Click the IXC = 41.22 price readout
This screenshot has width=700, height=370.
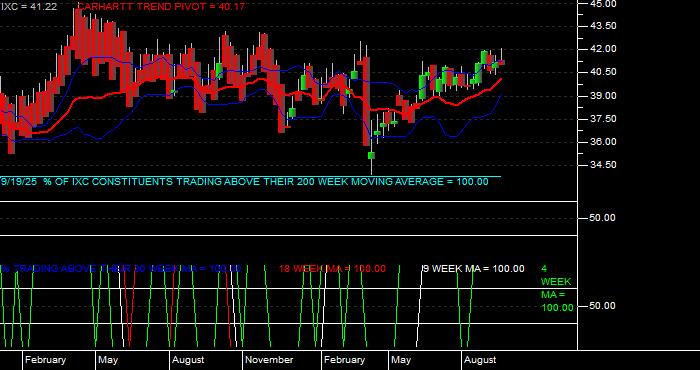[x=29, y=7]
